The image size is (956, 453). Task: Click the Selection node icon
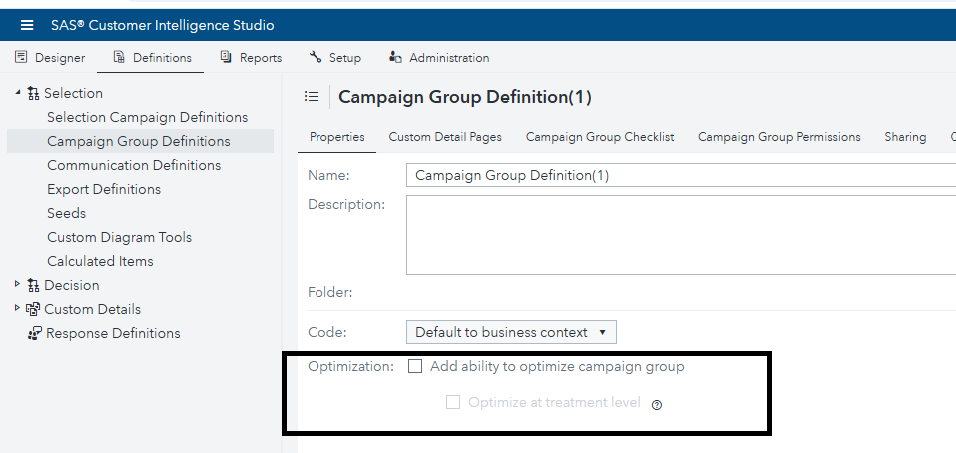pos(34,93)
